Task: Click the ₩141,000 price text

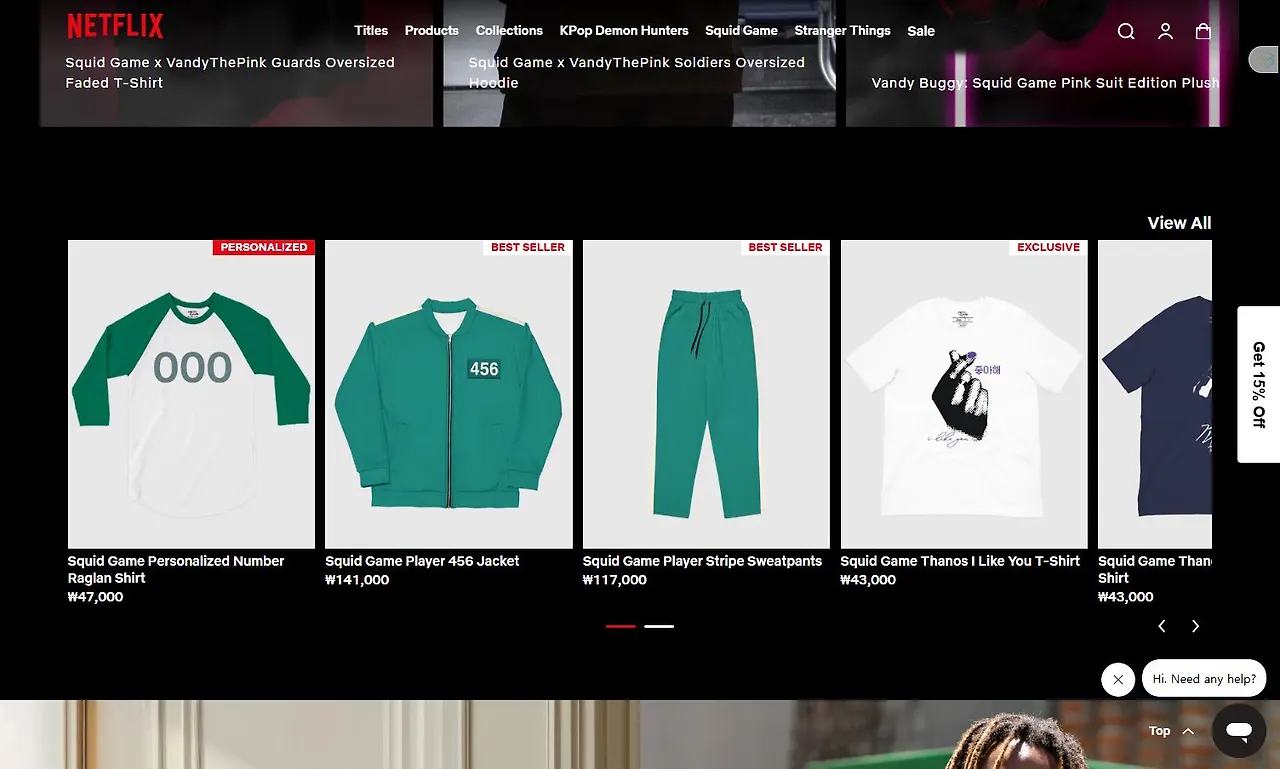Action: [357, 580]
